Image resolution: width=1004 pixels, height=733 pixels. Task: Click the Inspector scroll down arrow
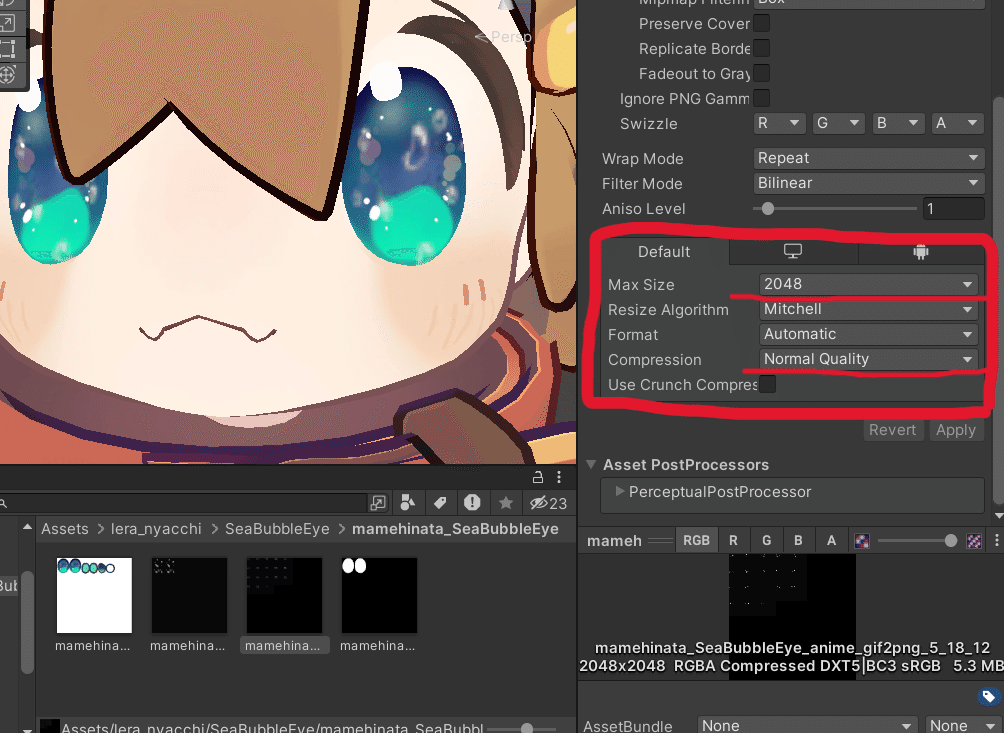click(x=998, y=515)
